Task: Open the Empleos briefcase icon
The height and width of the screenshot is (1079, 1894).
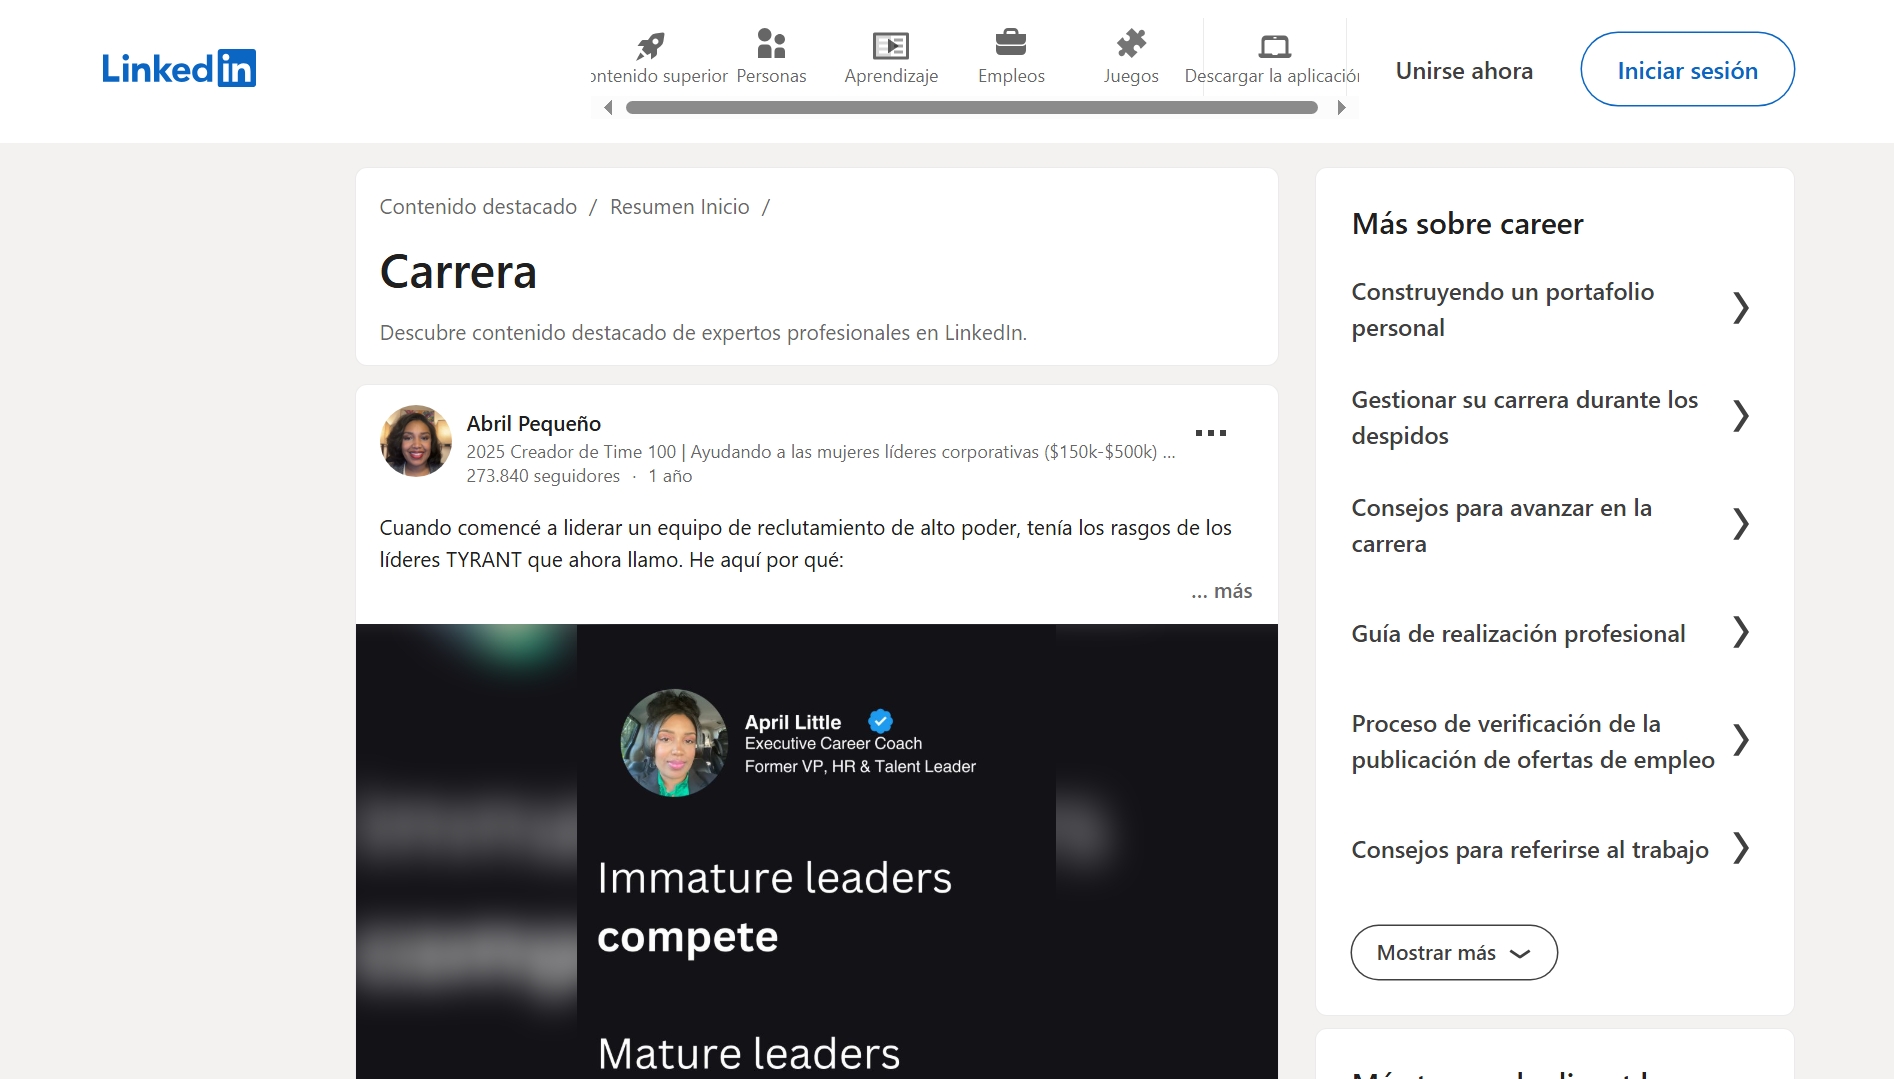Action: [1011, 43]
